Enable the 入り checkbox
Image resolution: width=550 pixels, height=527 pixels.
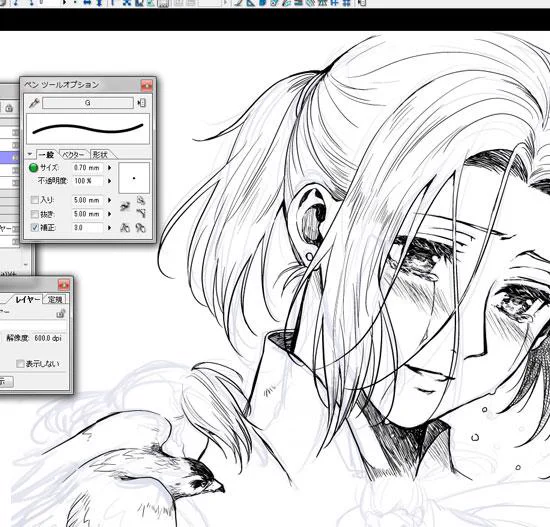pyautogui.click(x=35, y=200)
